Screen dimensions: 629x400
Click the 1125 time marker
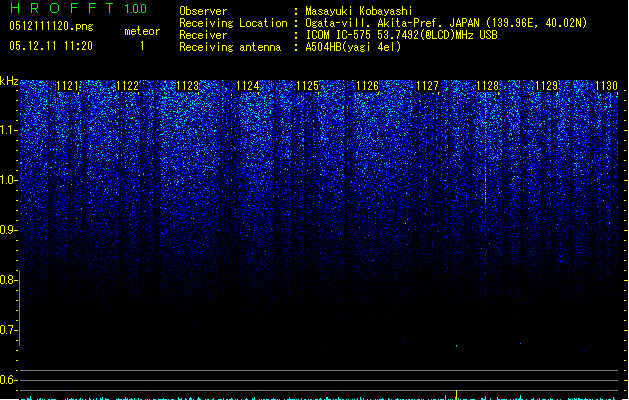307,86
